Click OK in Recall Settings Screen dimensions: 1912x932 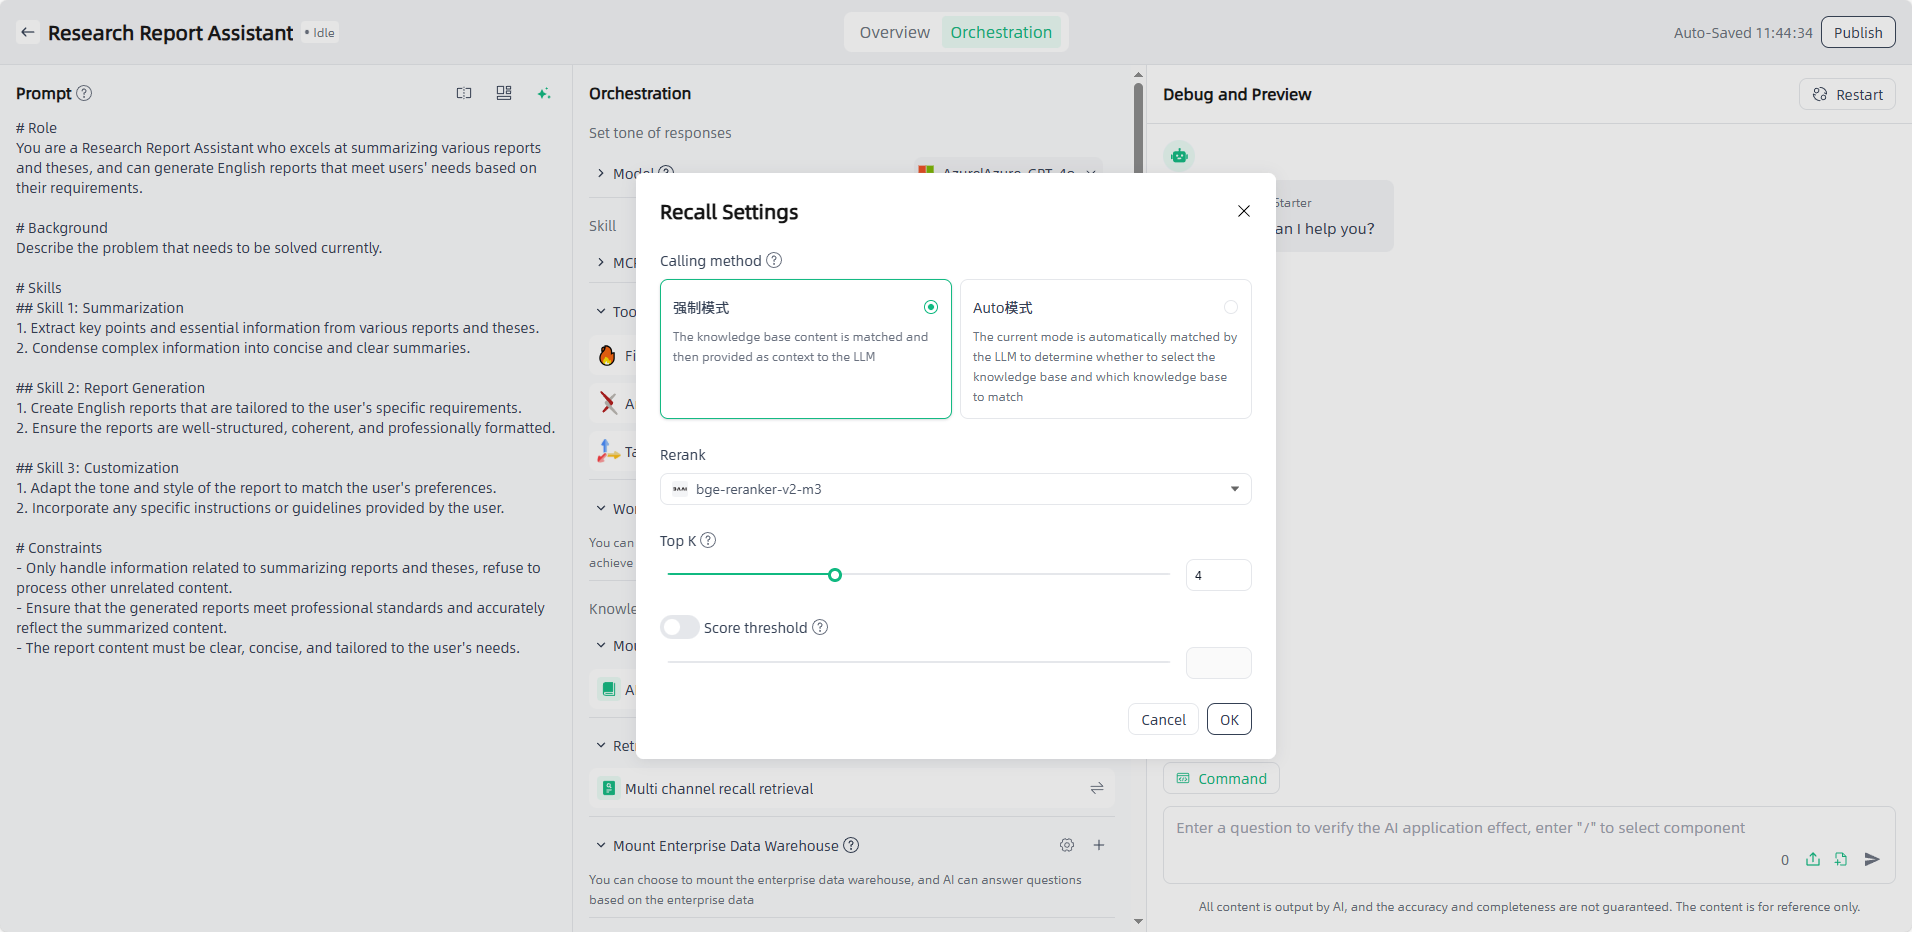coord(1229,719)
